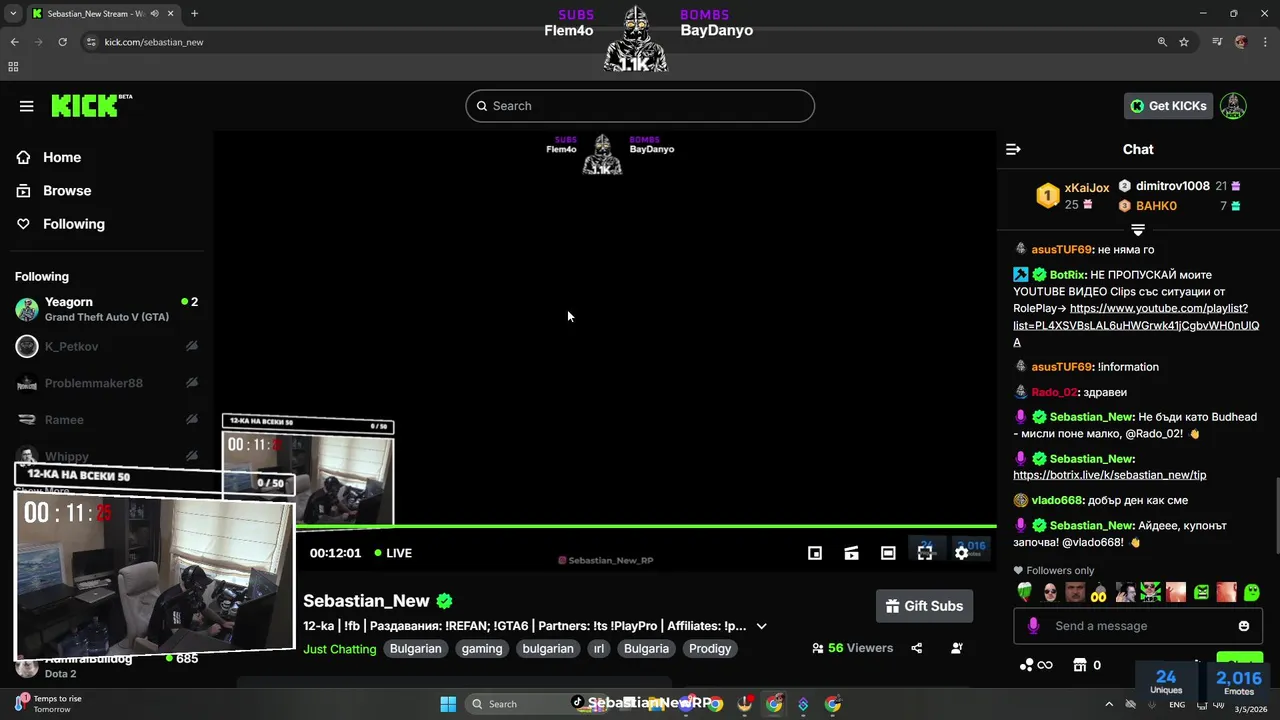Insert the Bulgarian flag balloon emote

click(1025, 592)
